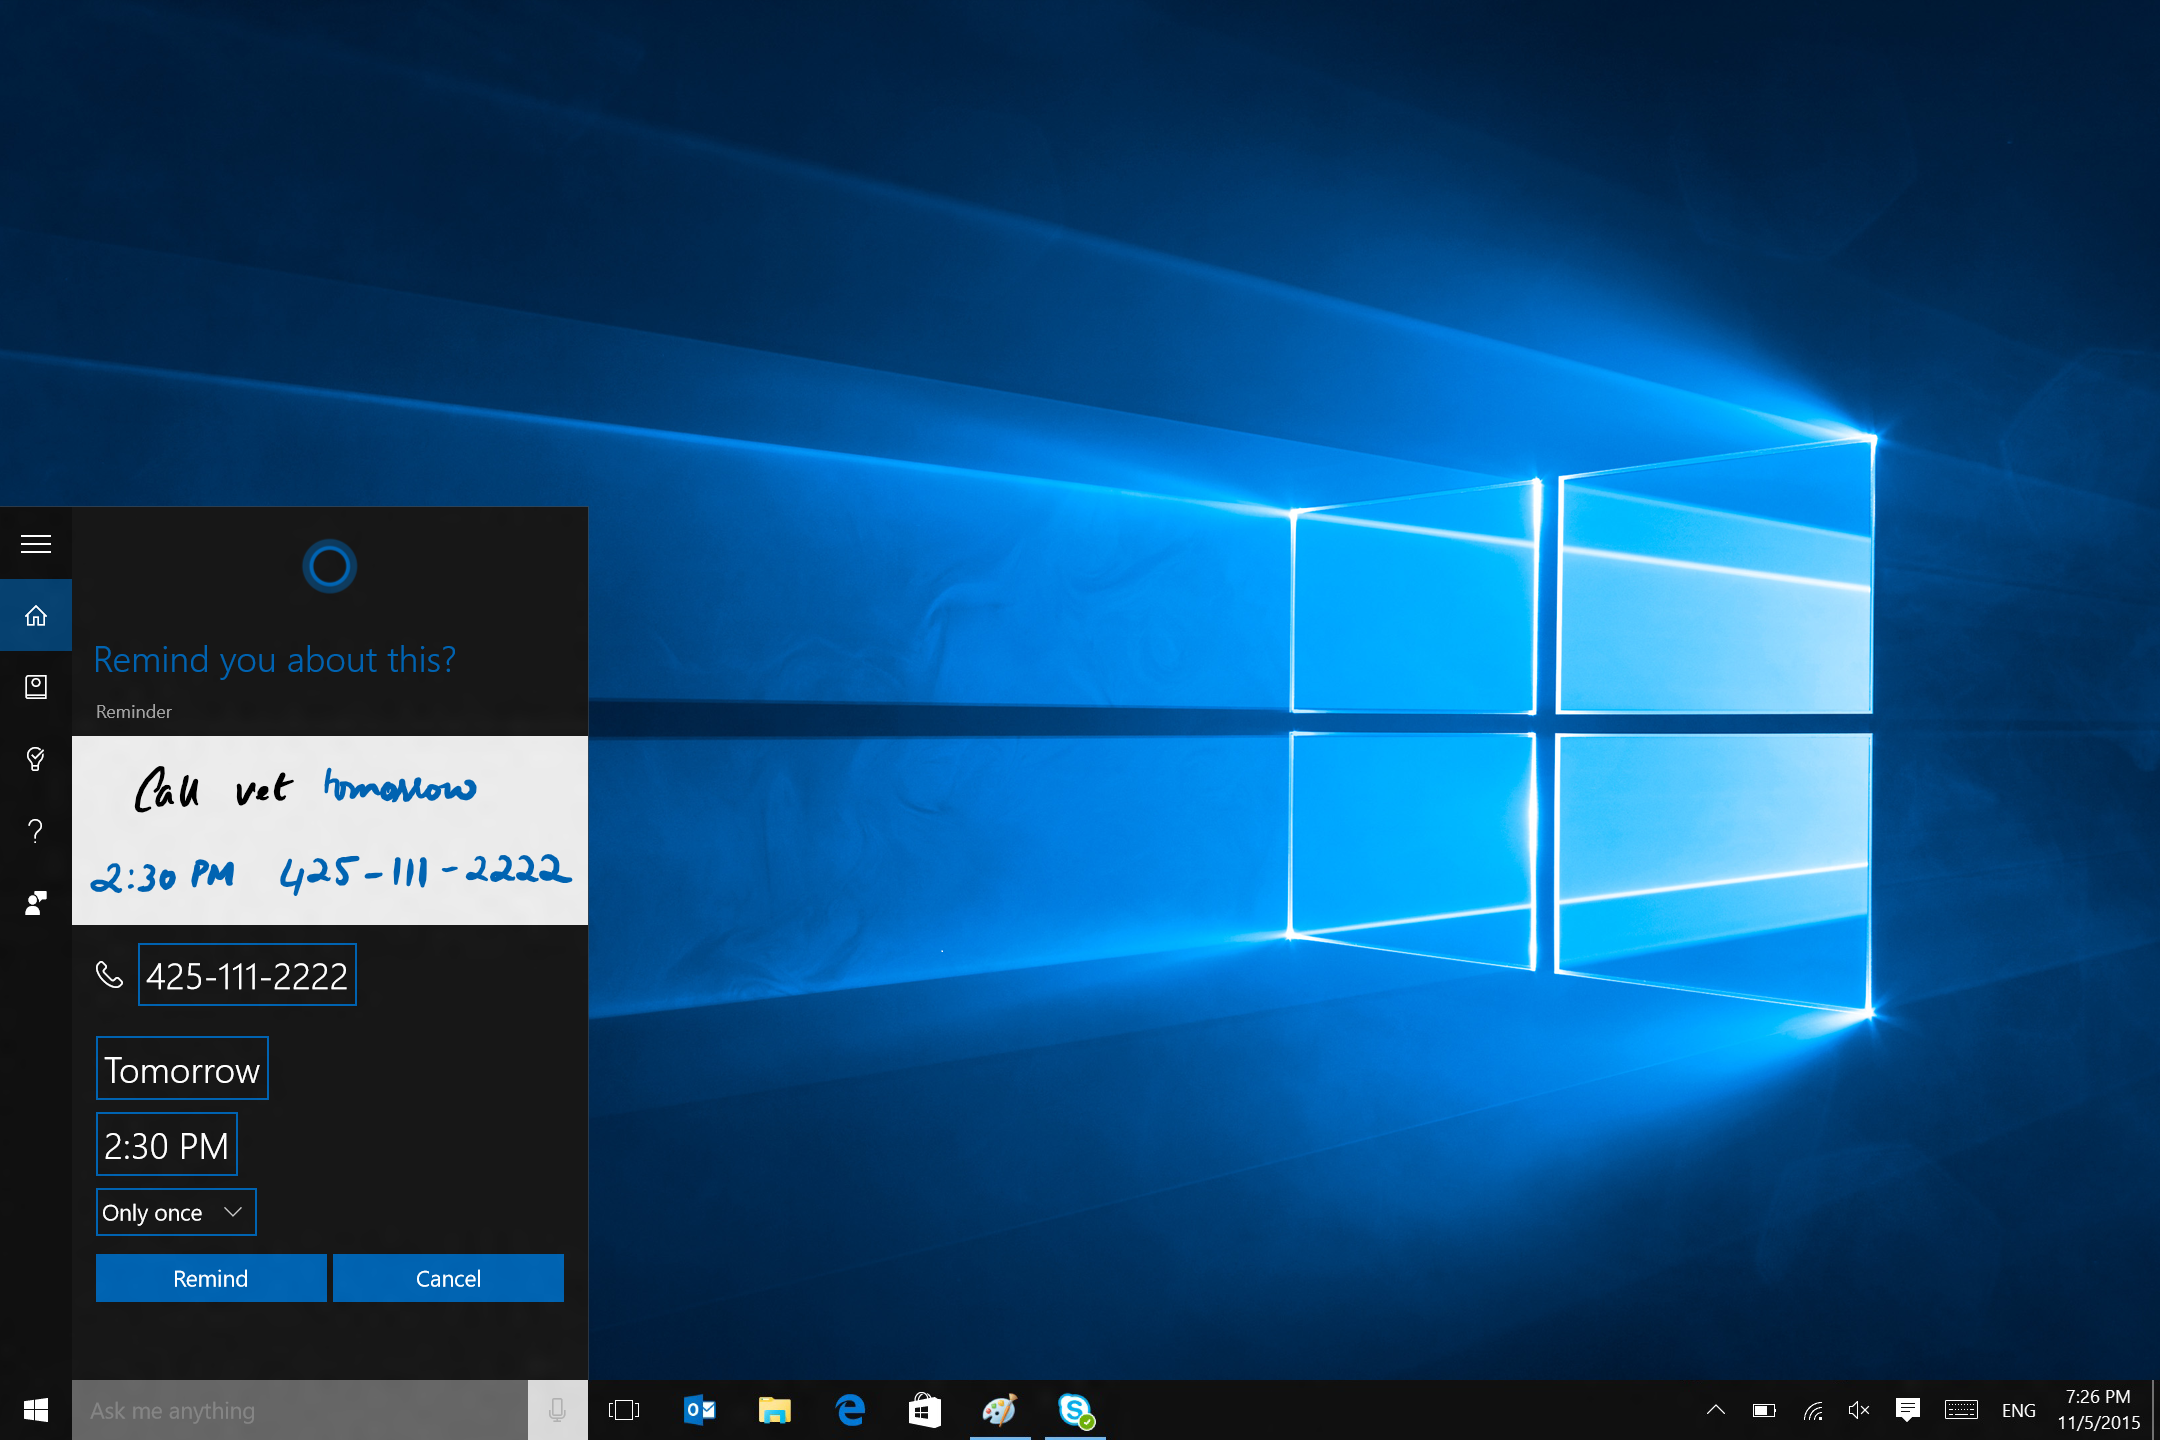This screenshot has width=2160, height=1440.
Task: Launch Outlook from the taskbar
Action: [x=699, y=1410]
